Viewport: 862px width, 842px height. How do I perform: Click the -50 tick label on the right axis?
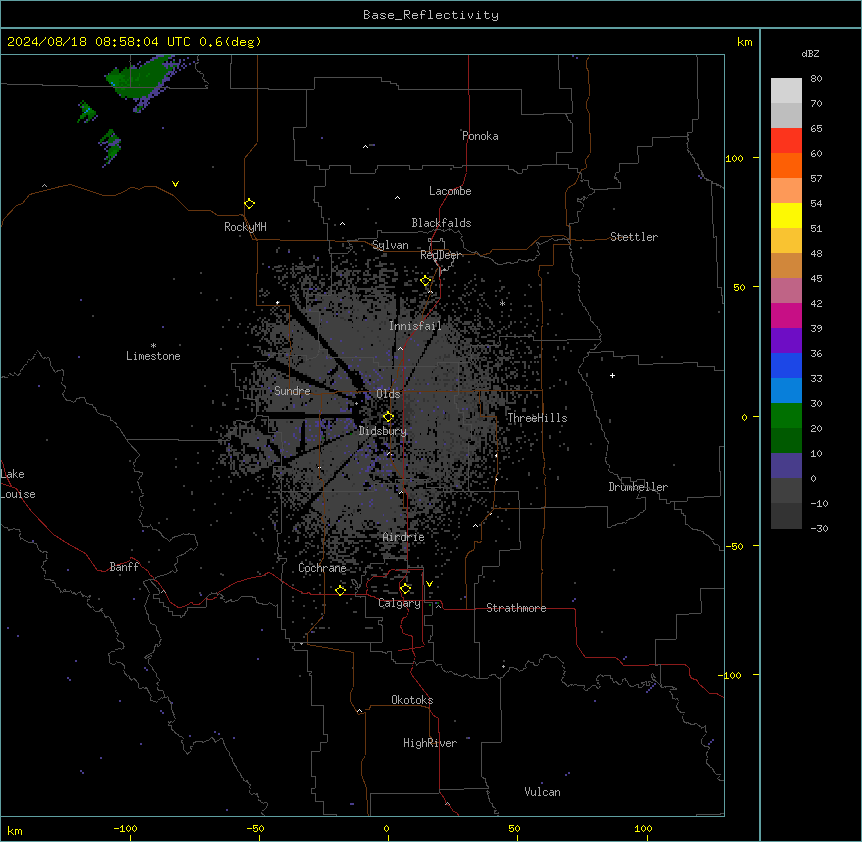point(734,546)
